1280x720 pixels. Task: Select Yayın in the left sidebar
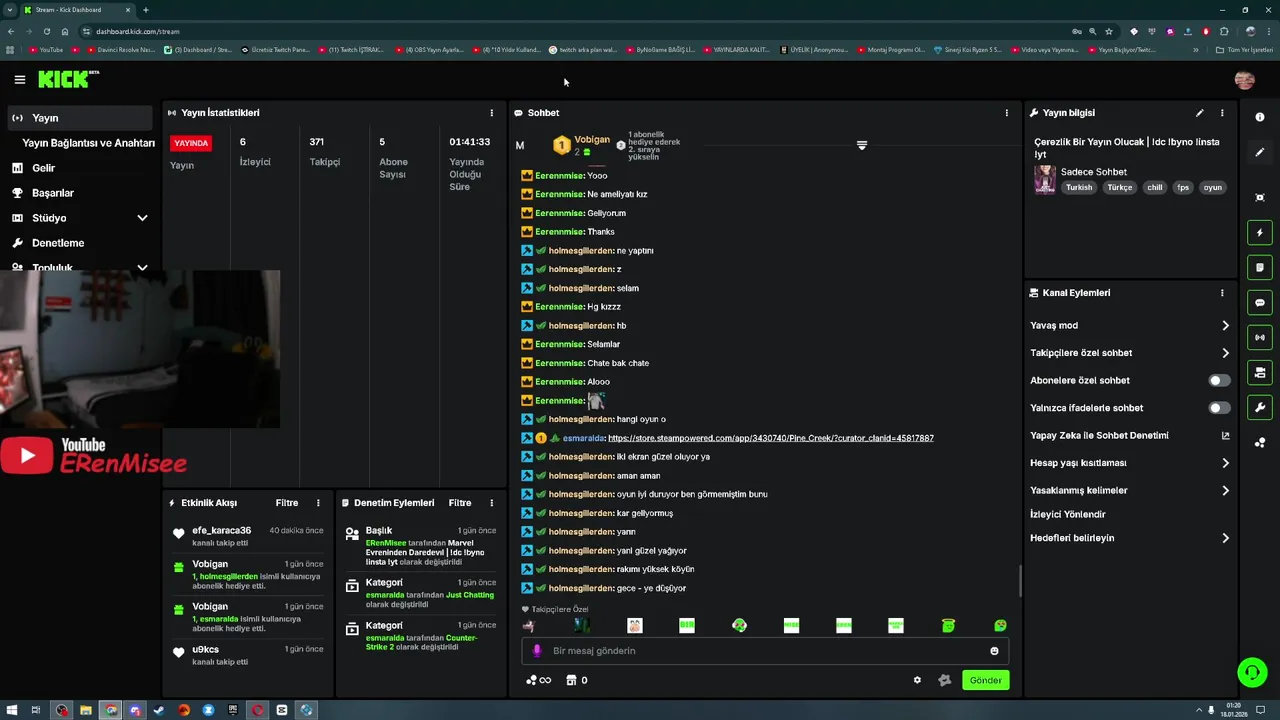(80, 118)
